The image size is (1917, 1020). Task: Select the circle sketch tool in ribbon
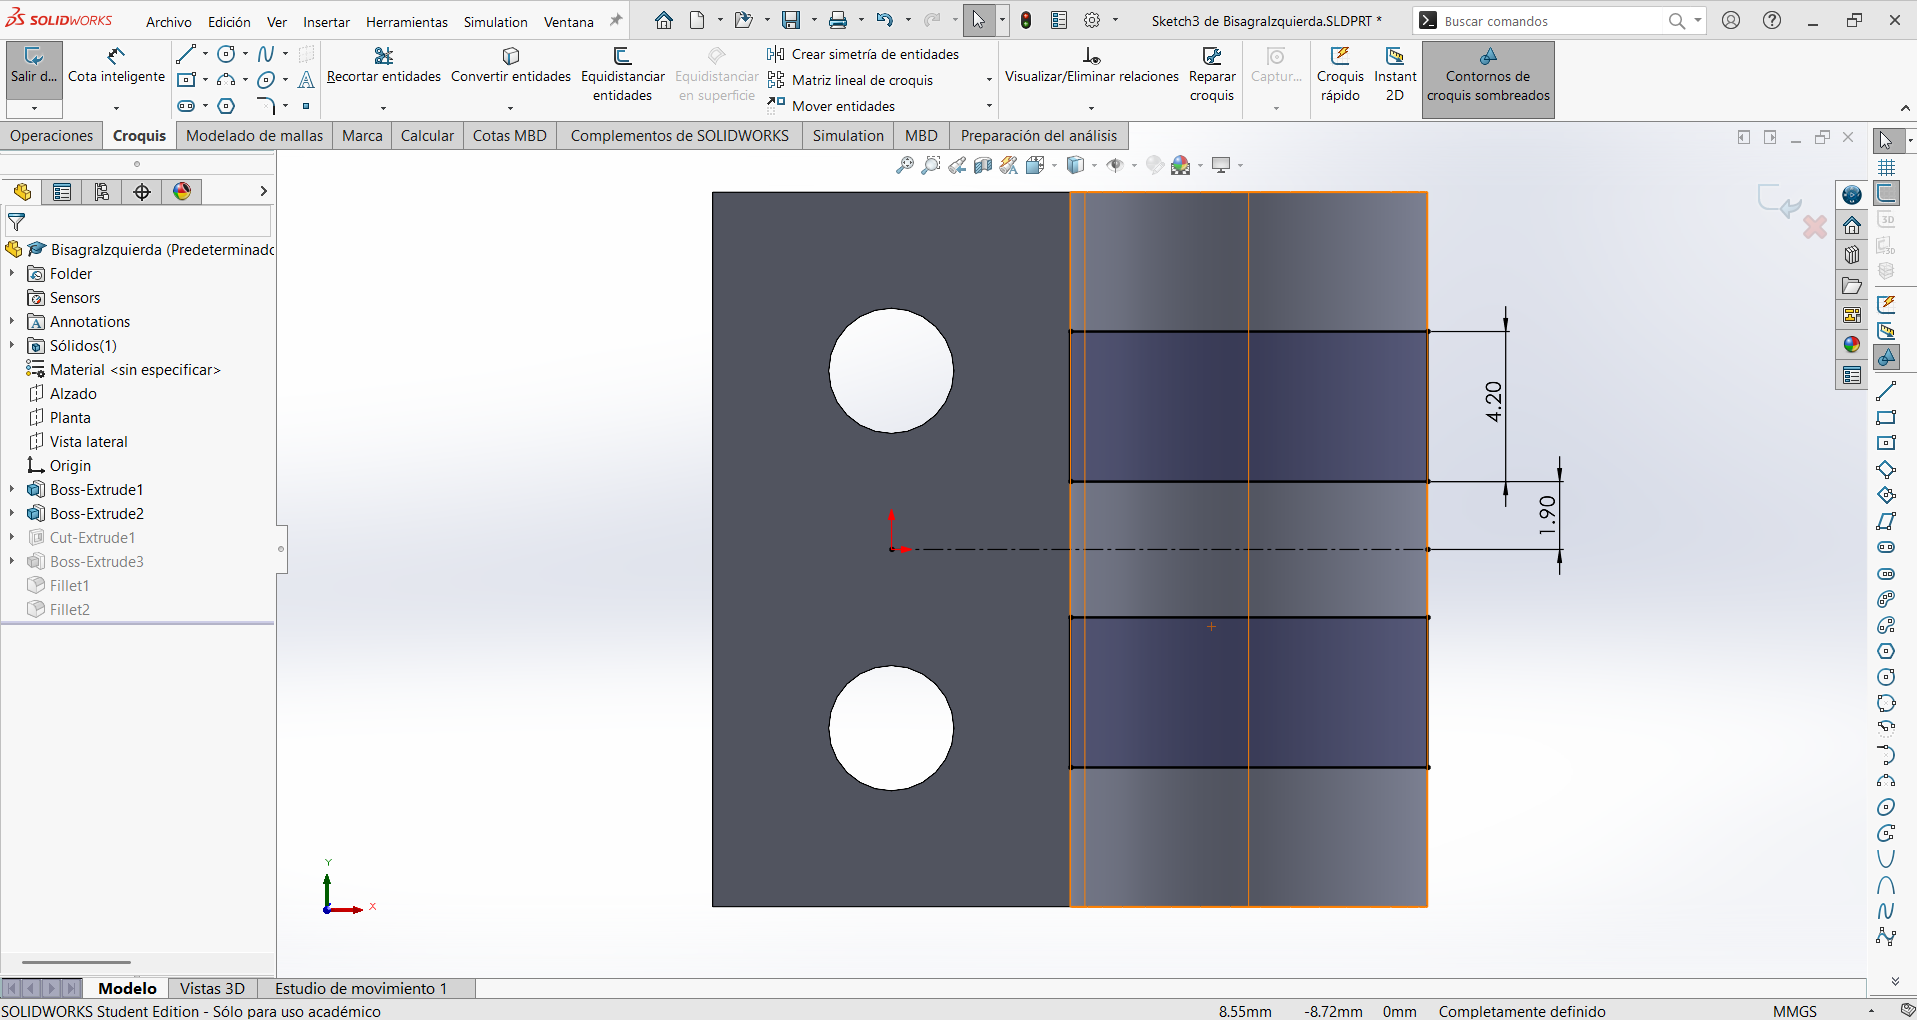(227, 54)
